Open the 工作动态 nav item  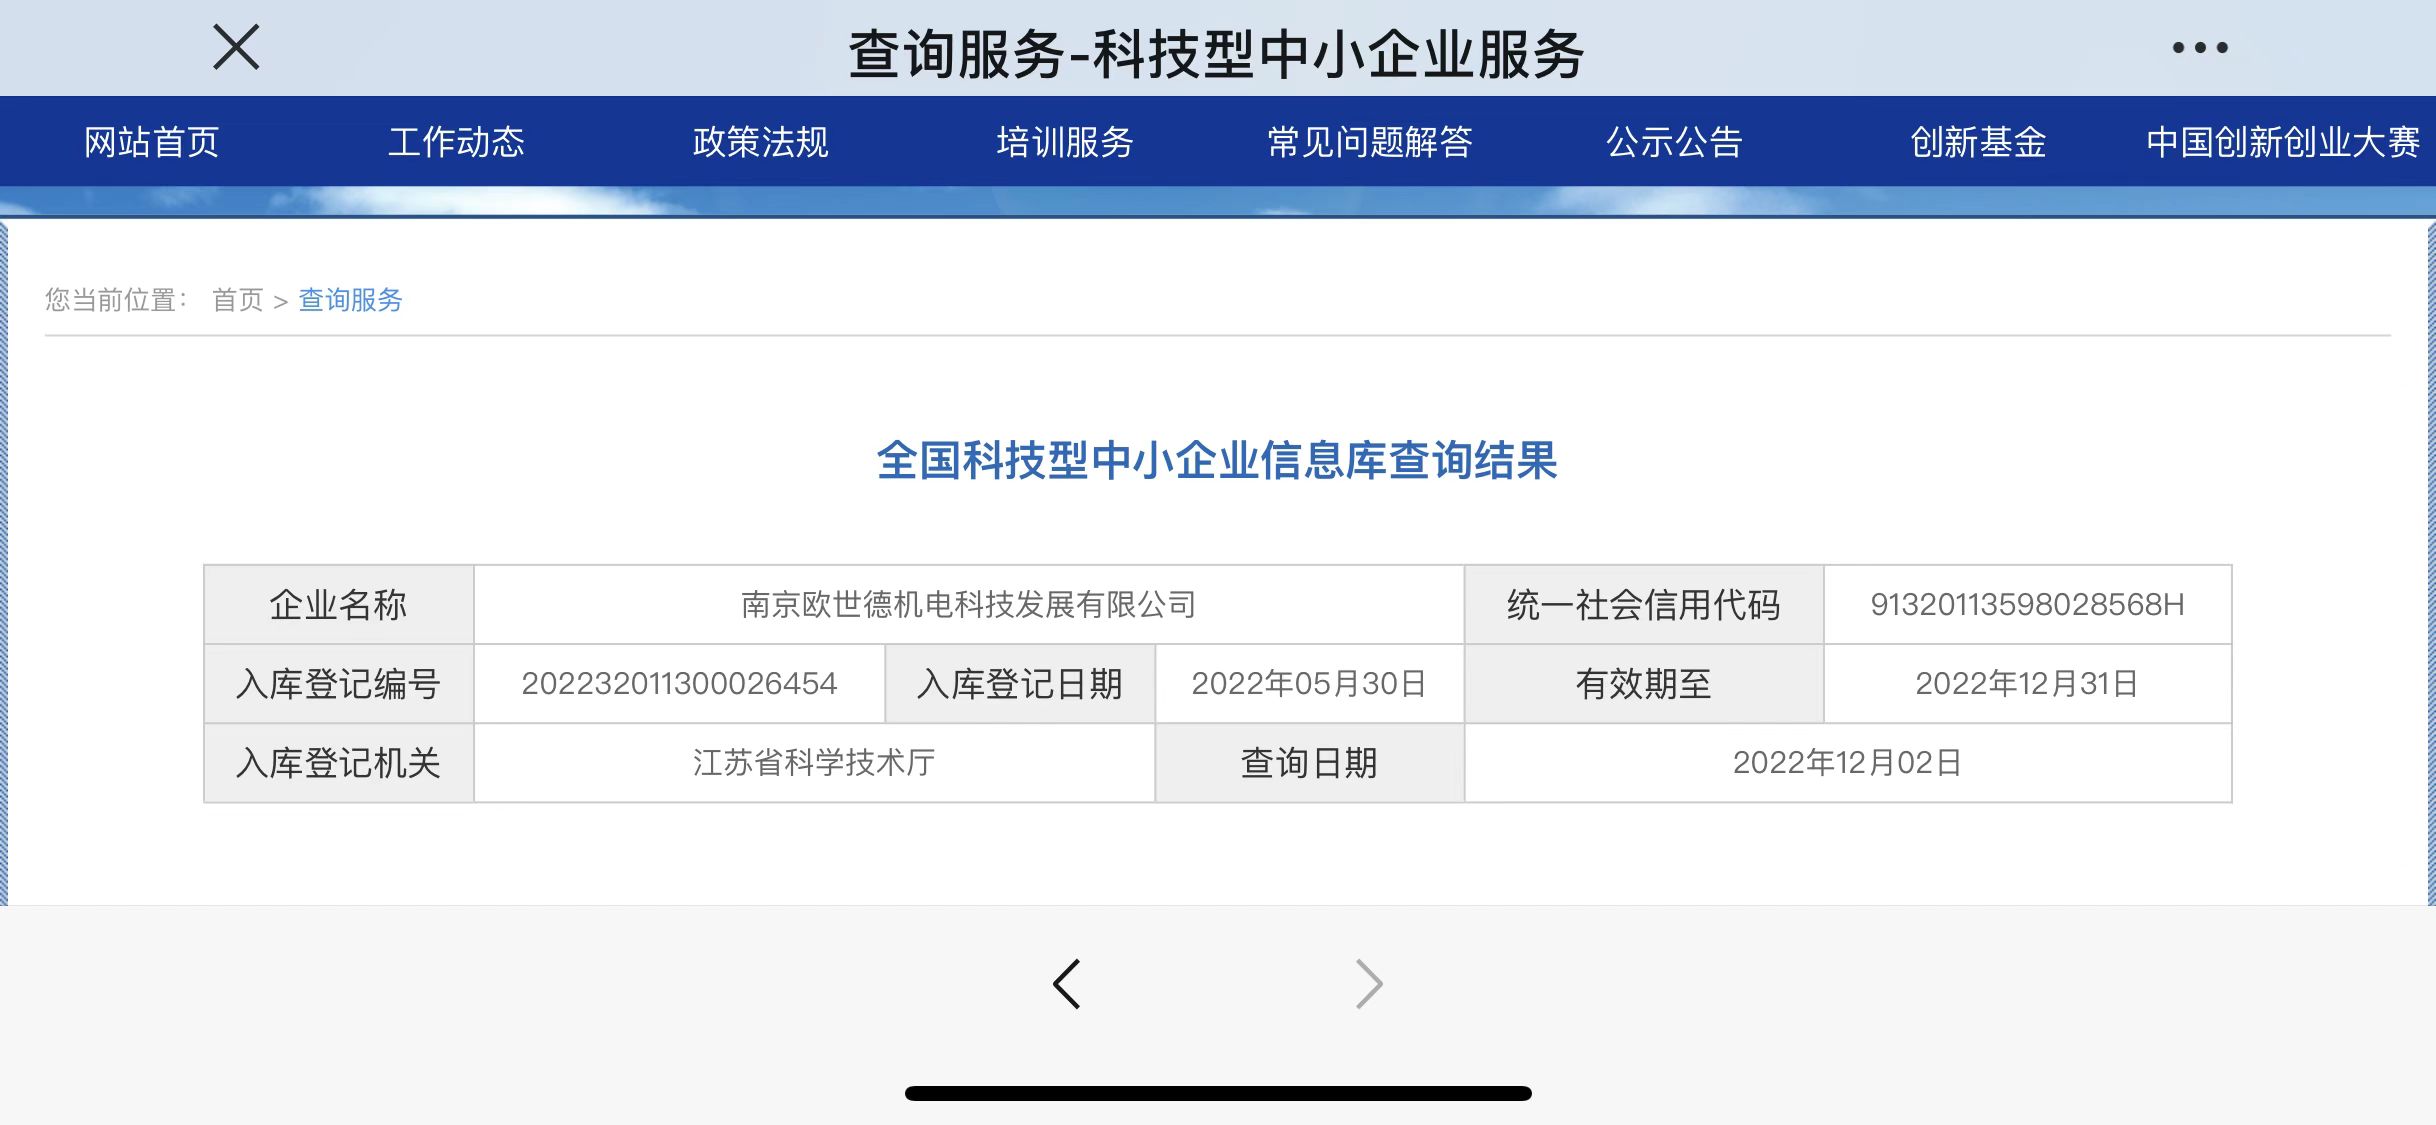point(456,142)
